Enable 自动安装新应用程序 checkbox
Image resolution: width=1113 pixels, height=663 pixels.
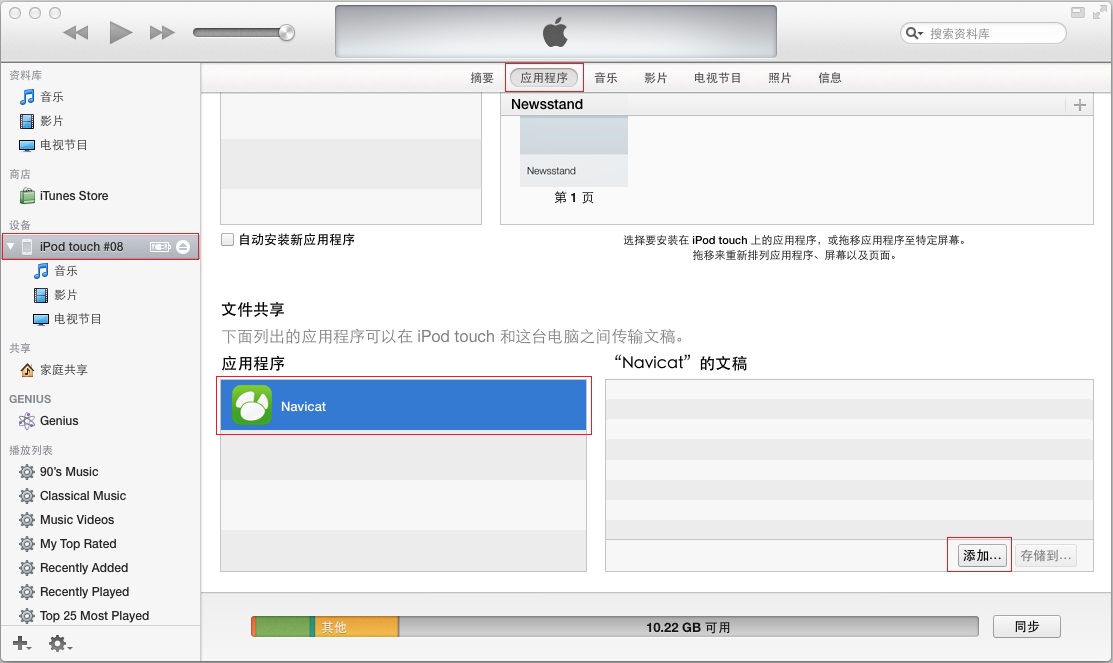(x=227, y=240)
